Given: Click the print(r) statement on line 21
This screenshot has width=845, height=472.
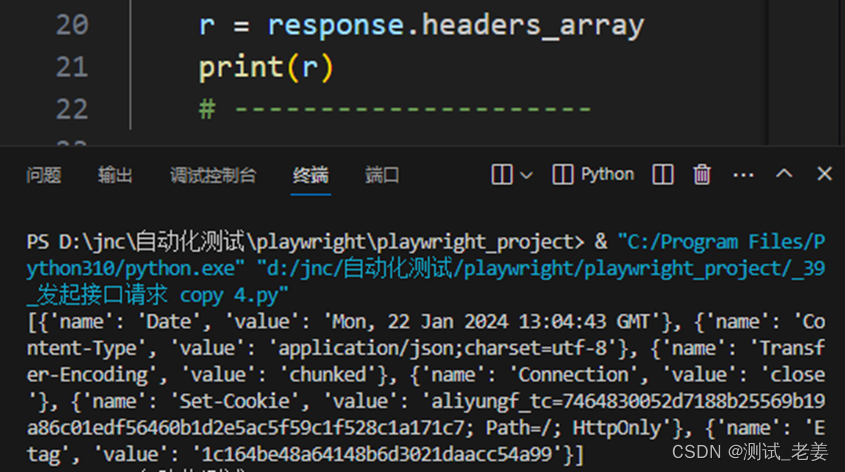Looking at the screenshot, I should (266, 68).
